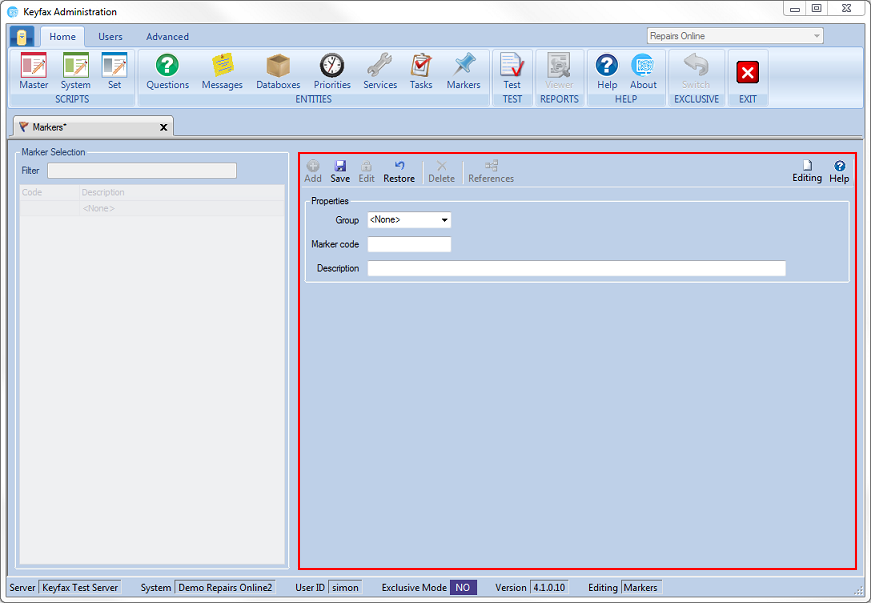
Task: Switch to the Users ribbon tab
Action: pos(110,37)
